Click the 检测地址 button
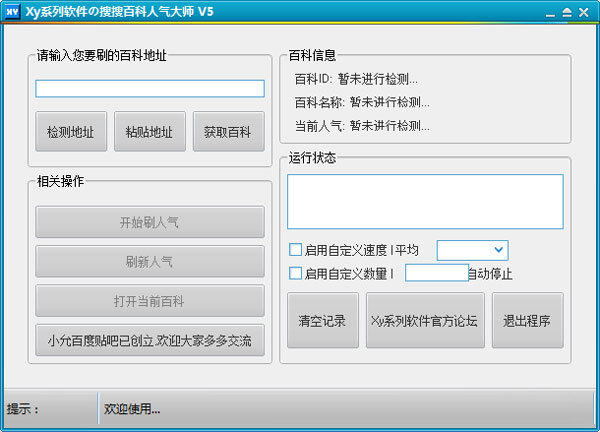Image resolution: width=600 pixels, height=432 pixels. pos(71,132)
